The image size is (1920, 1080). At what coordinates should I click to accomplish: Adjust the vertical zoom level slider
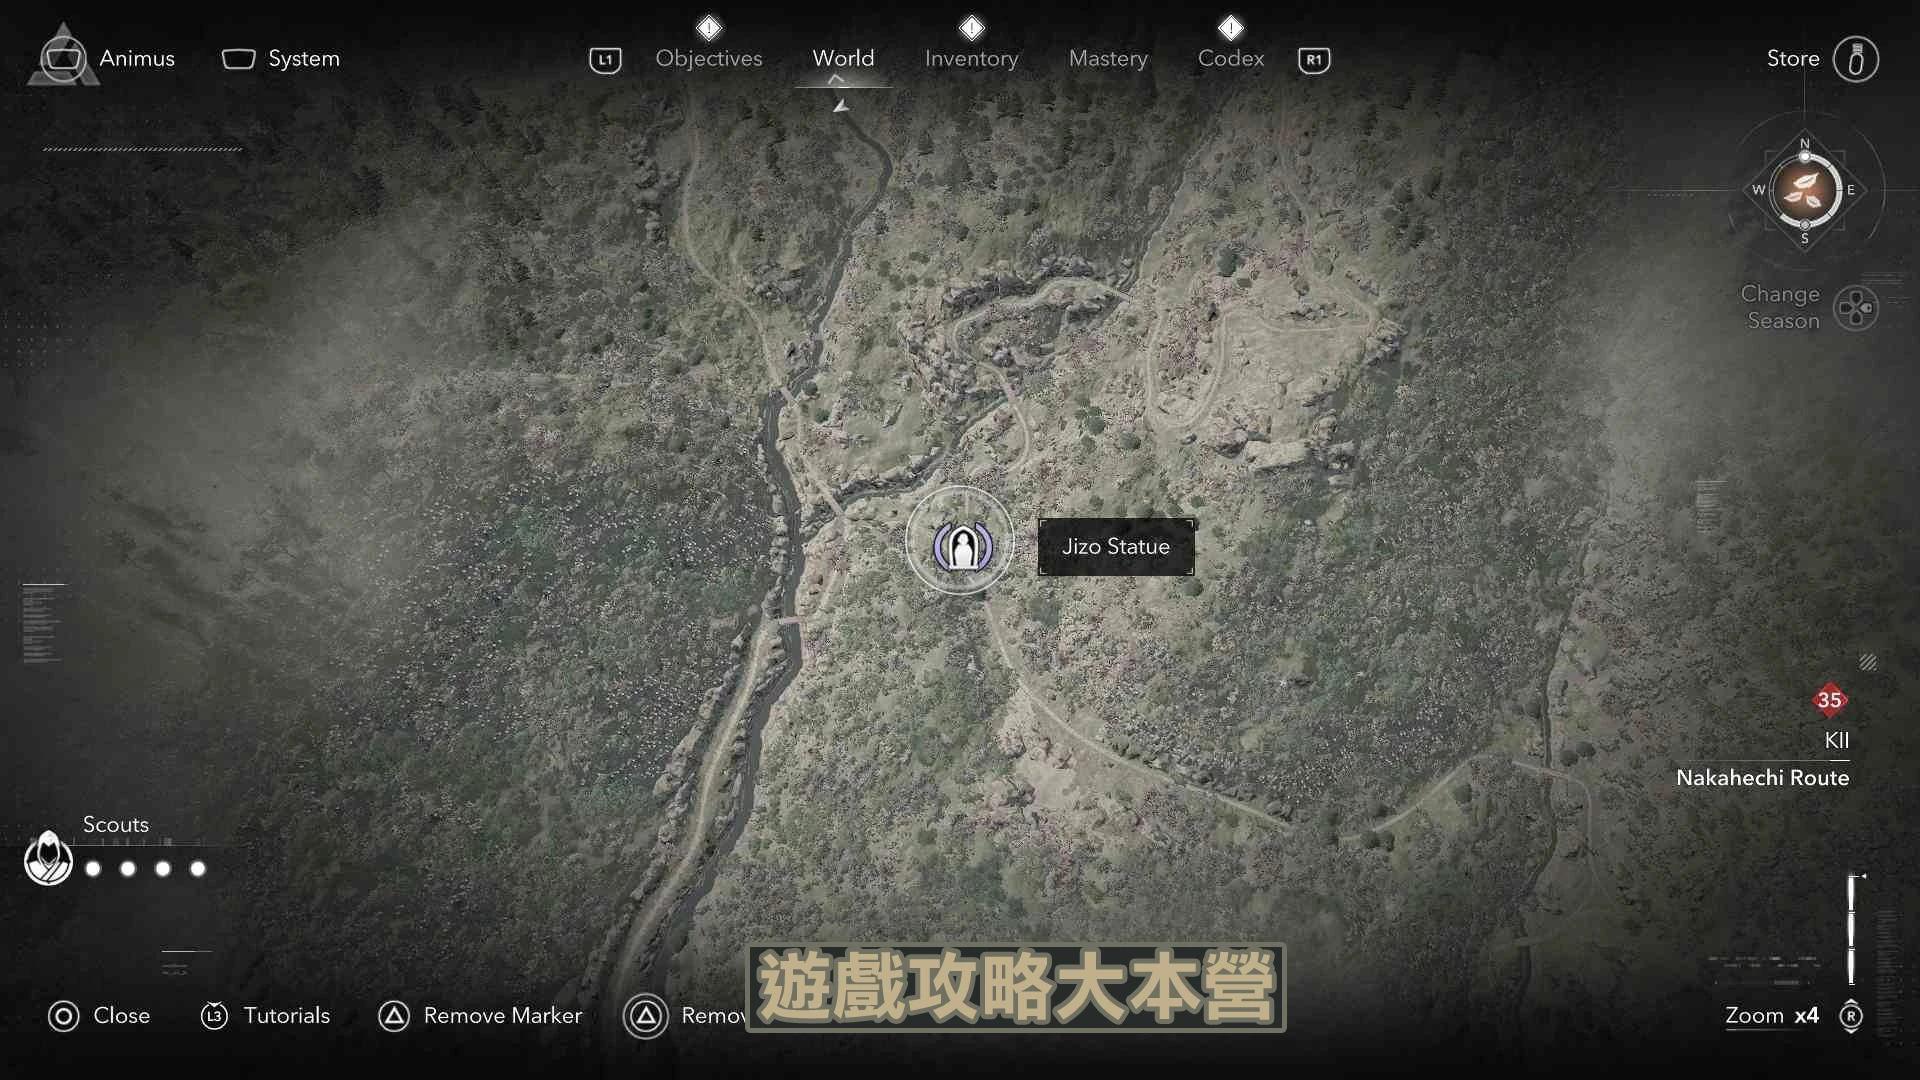1851,930
